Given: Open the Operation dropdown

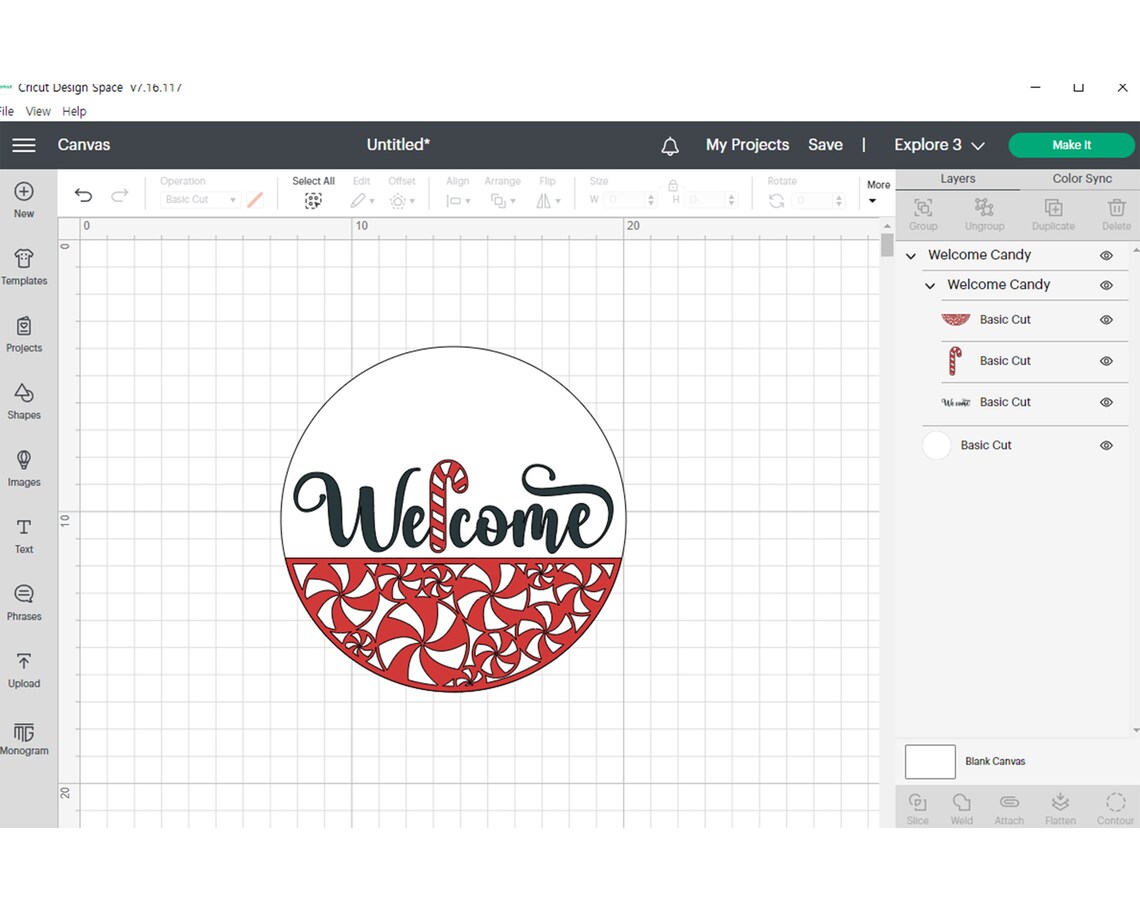Looking at the screenshot, I should point(199,199).
